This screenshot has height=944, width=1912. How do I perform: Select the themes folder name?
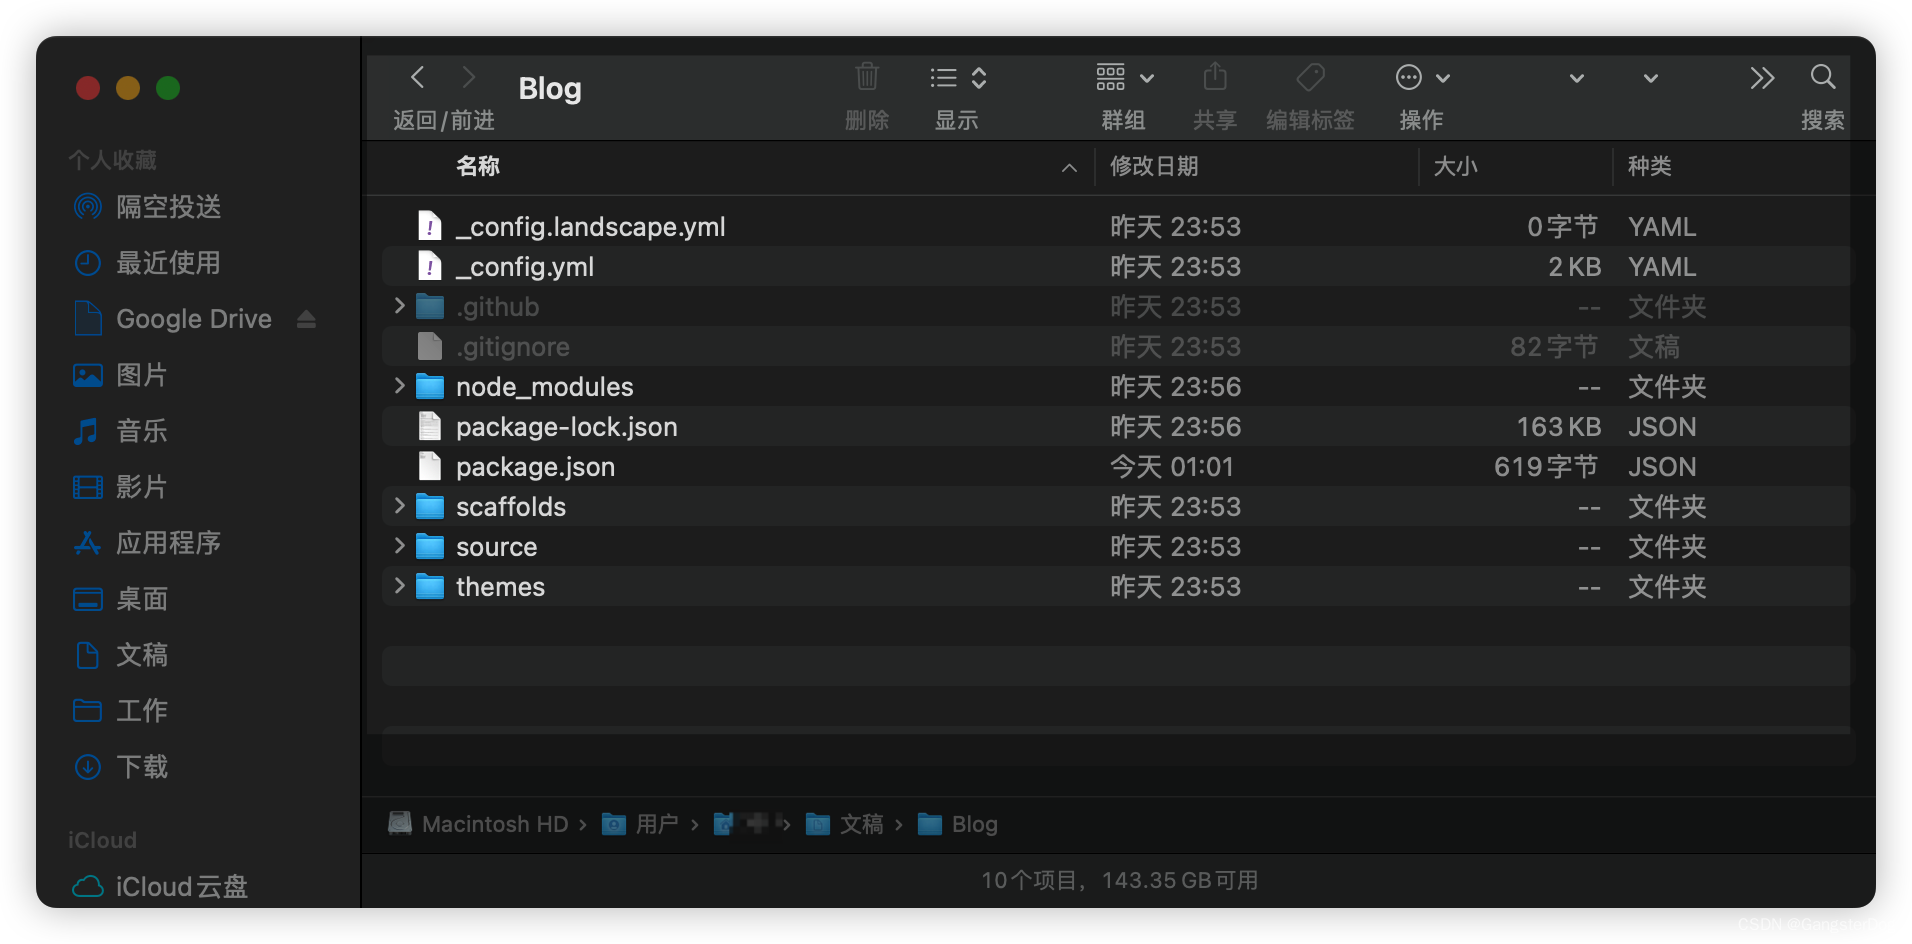pos(501,587)
